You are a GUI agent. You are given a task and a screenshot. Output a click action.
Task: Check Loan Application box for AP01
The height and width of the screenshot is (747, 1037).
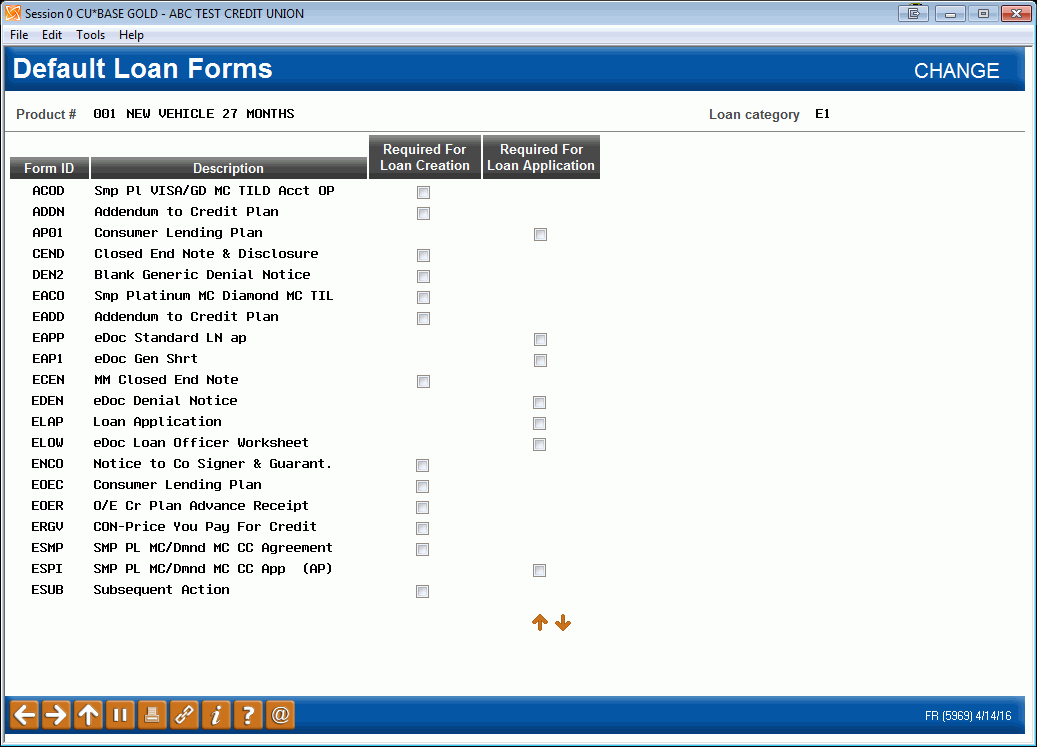pyautogui.click(x=540, y=235)
